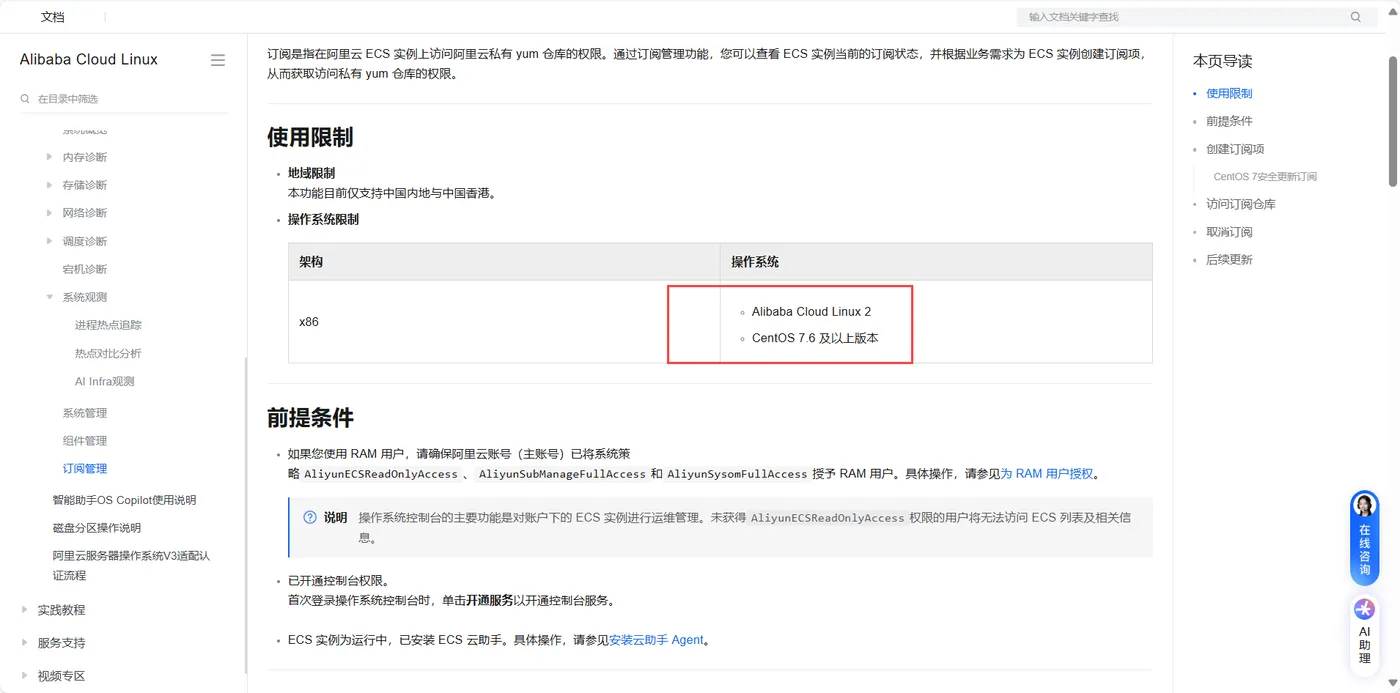Click the page vertical scrollbar thumb

(1393, 120)
